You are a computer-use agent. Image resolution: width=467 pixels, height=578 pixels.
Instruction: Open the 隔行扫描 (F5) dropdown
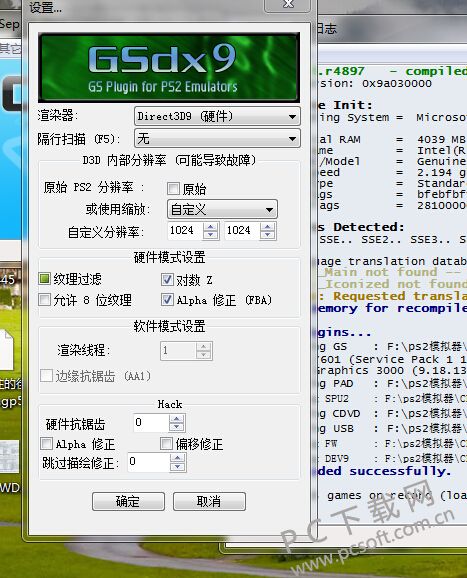(x=217, y=139)
